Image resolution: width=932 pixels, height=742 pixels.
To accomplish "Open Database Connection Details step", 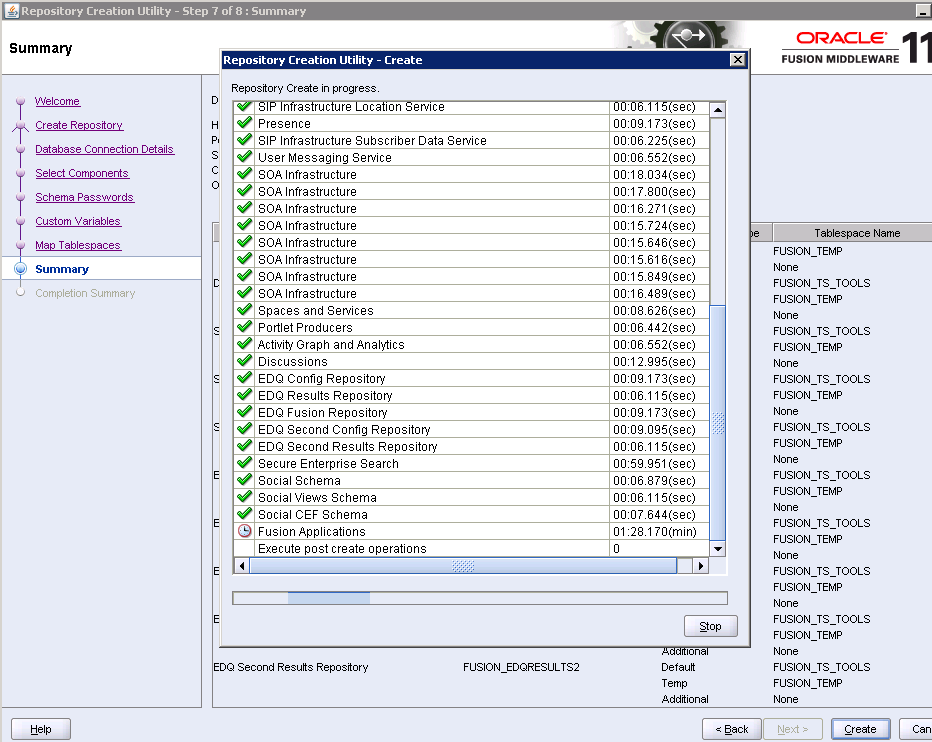I will coord(104,149).
